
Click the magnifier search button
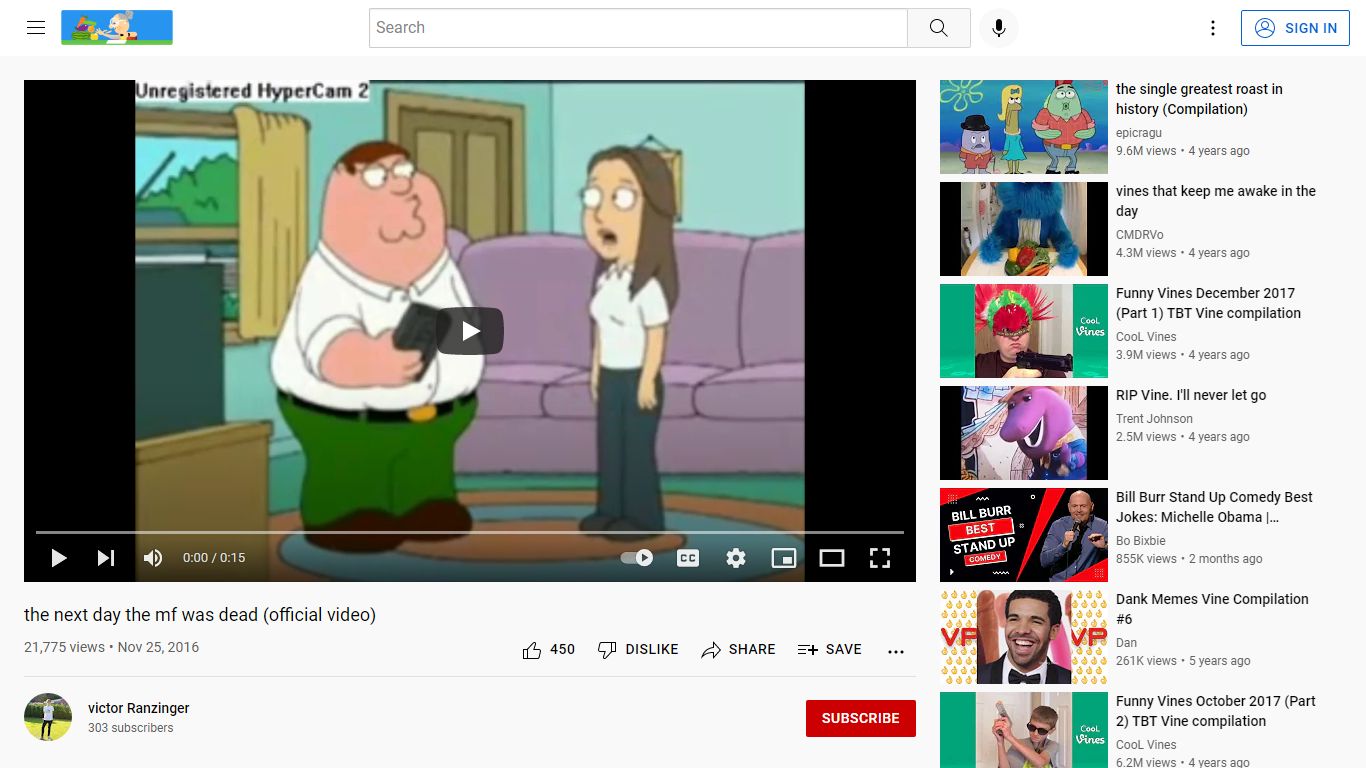coord(938,28)
